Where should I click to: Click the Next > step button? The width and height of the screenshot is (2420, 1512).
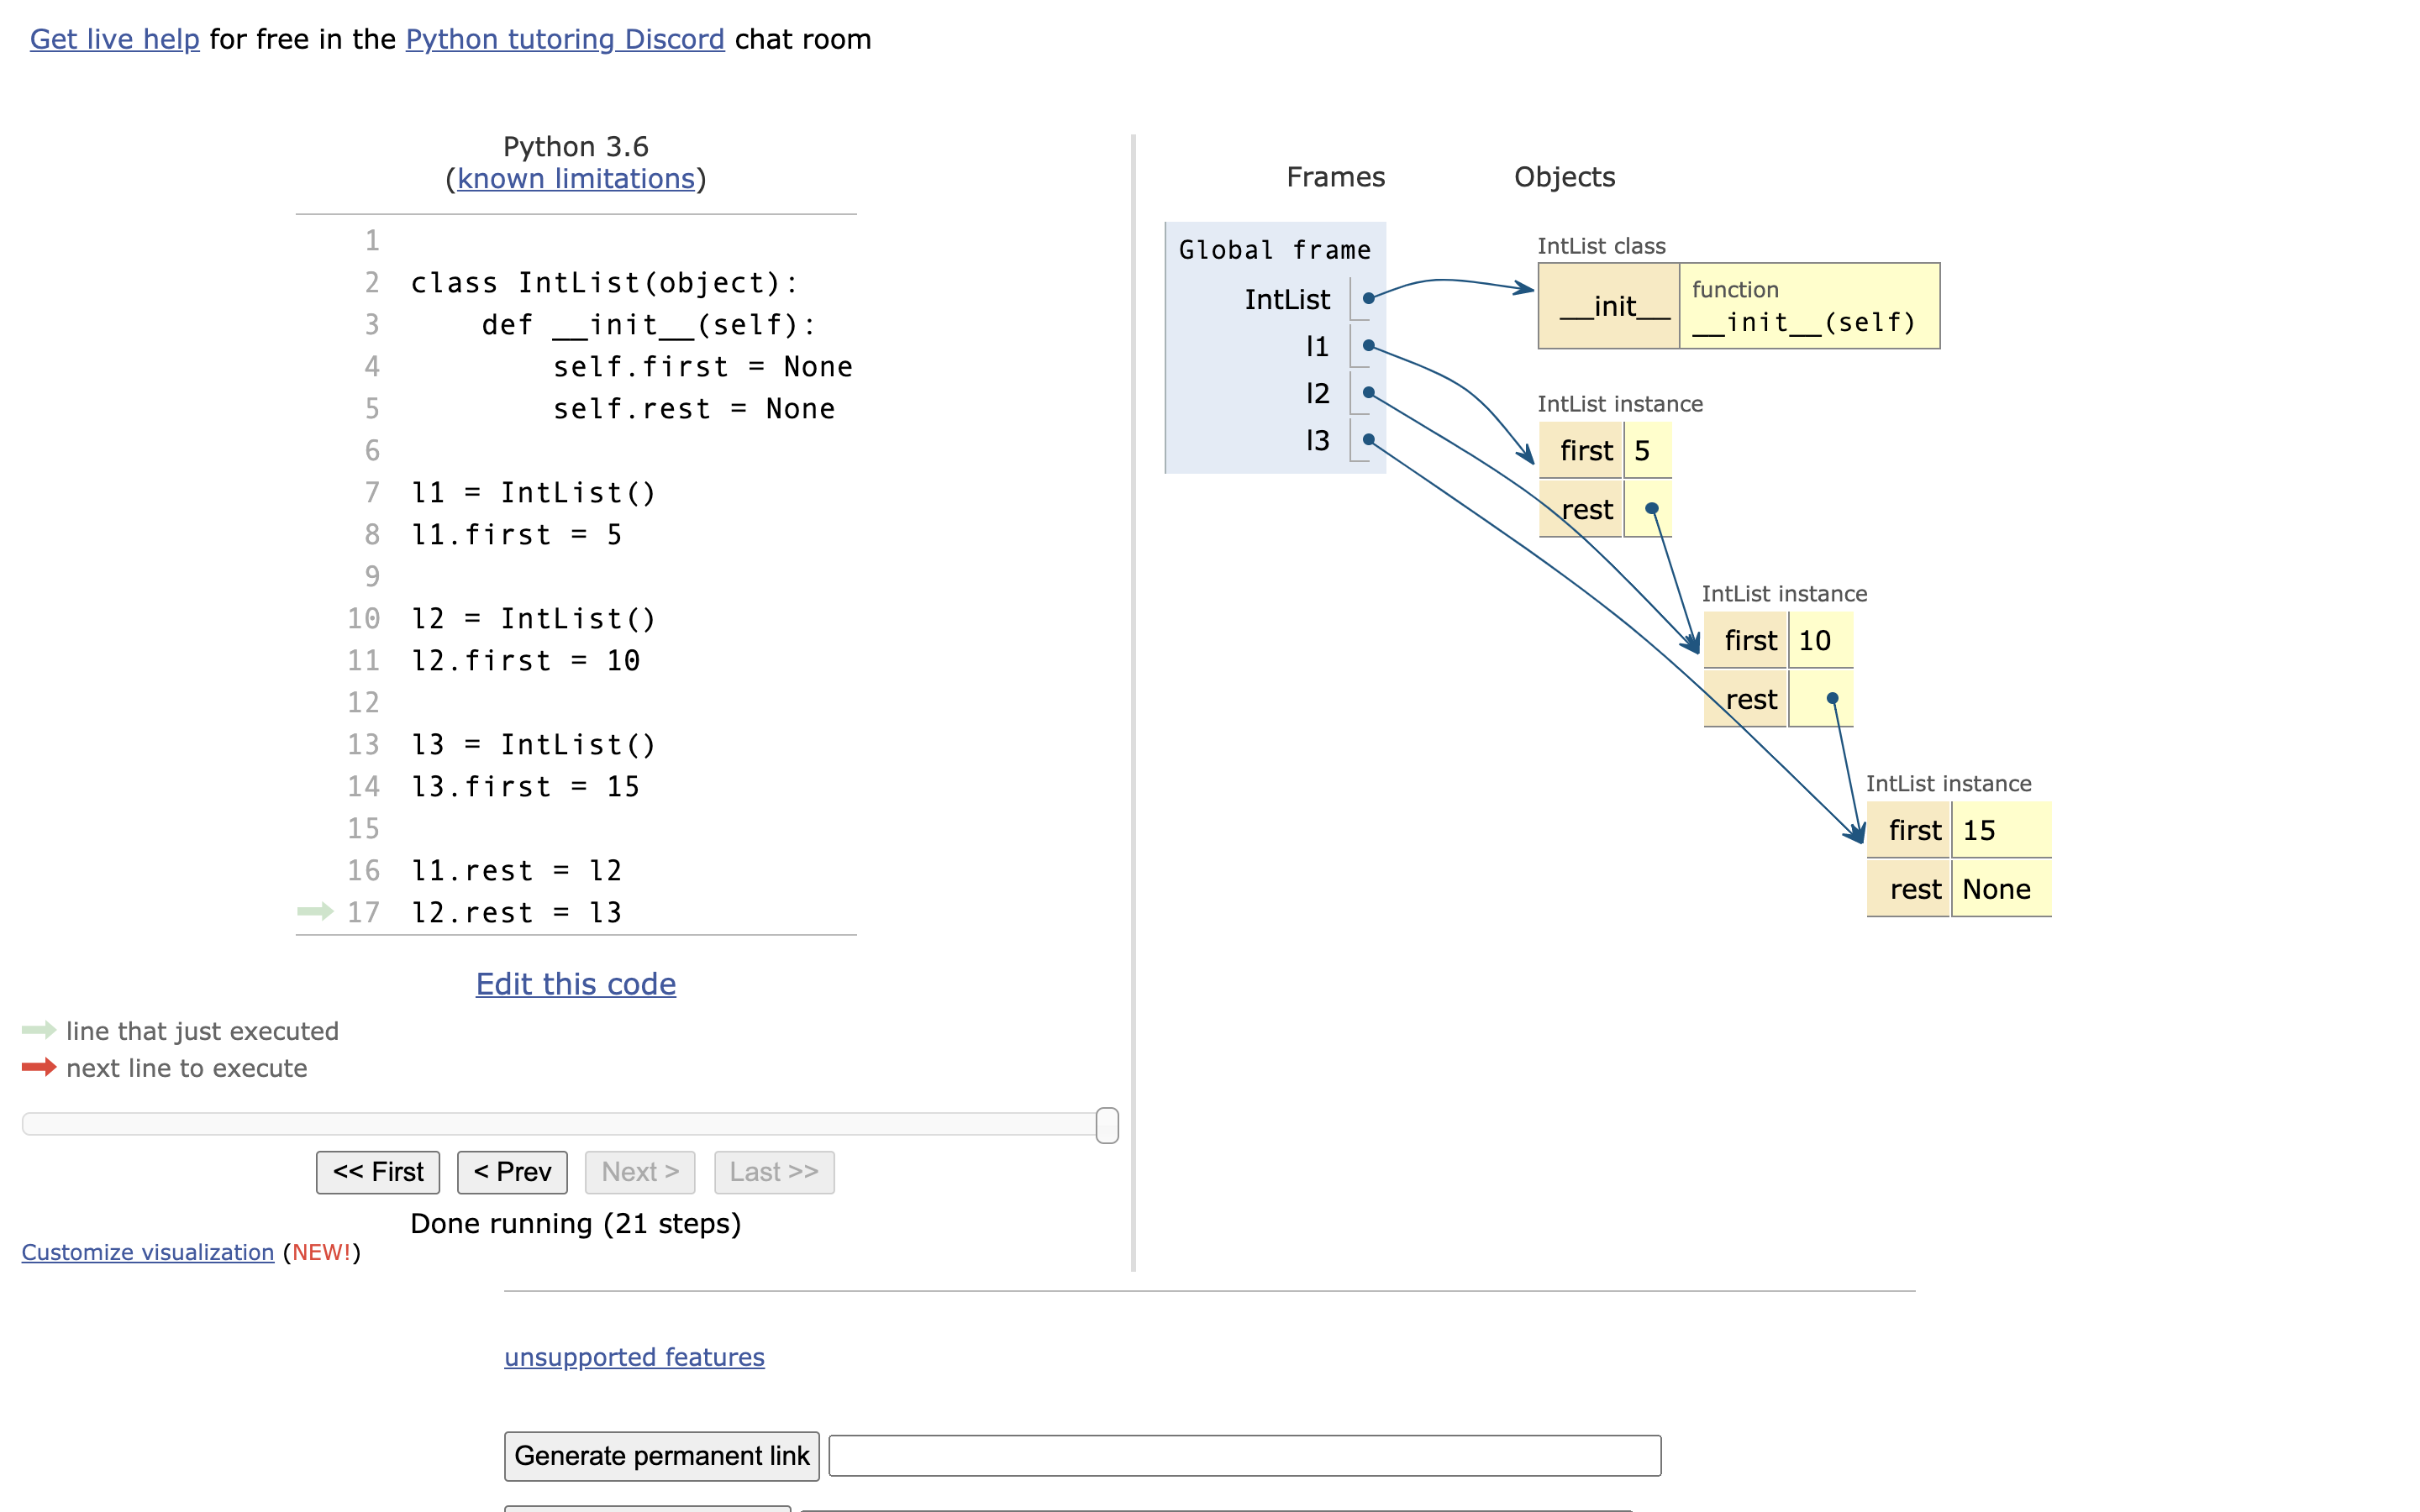click(x=640, y=1172)
